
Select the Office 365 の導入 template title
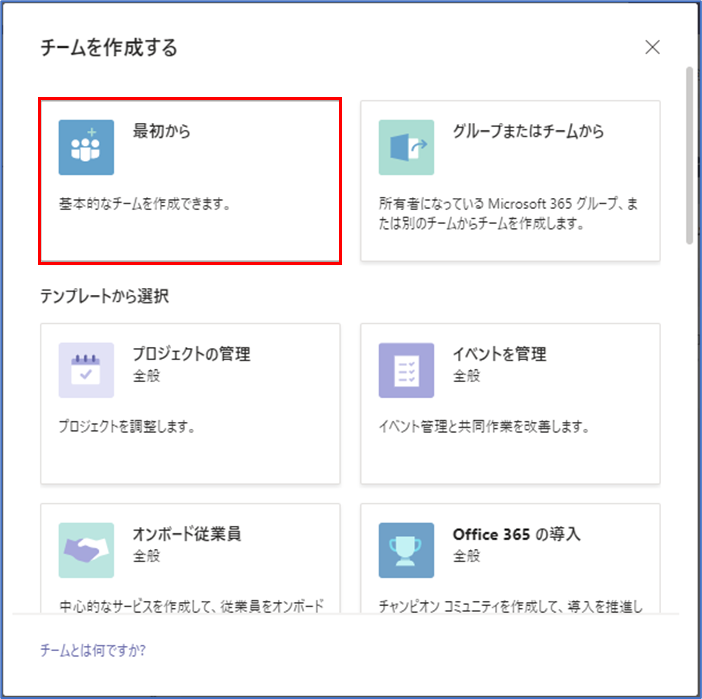(x=516, y=534)
